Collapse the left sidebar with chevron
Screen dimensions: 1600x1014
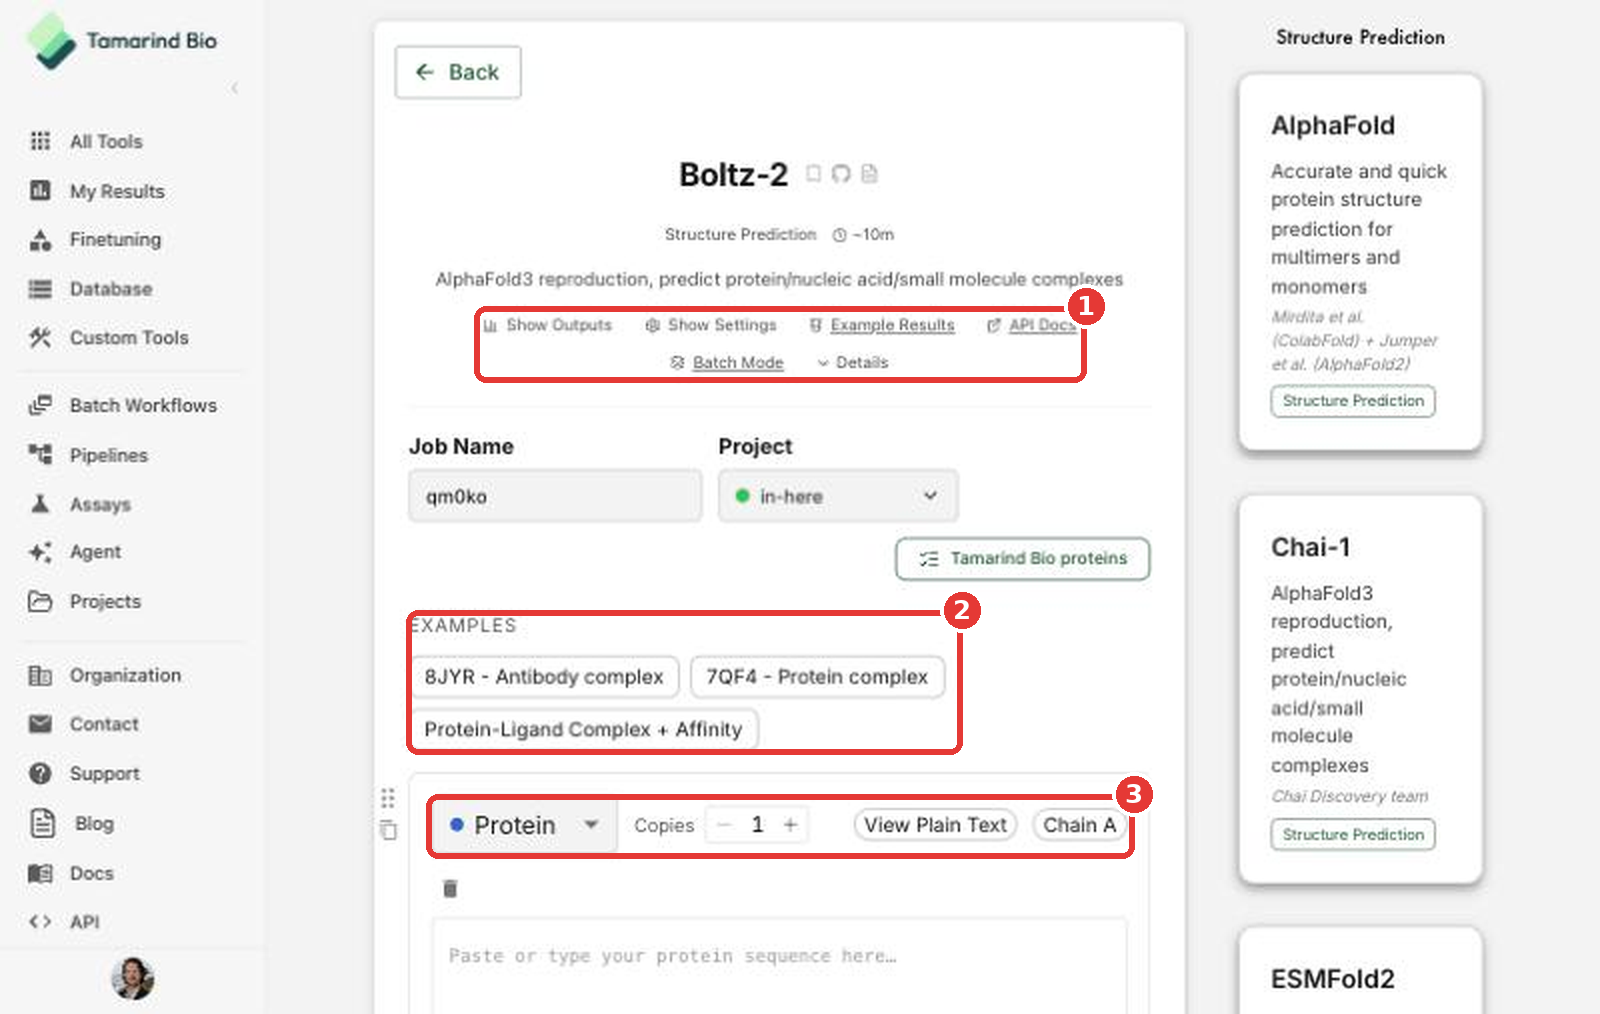click(x=234, y=88)
